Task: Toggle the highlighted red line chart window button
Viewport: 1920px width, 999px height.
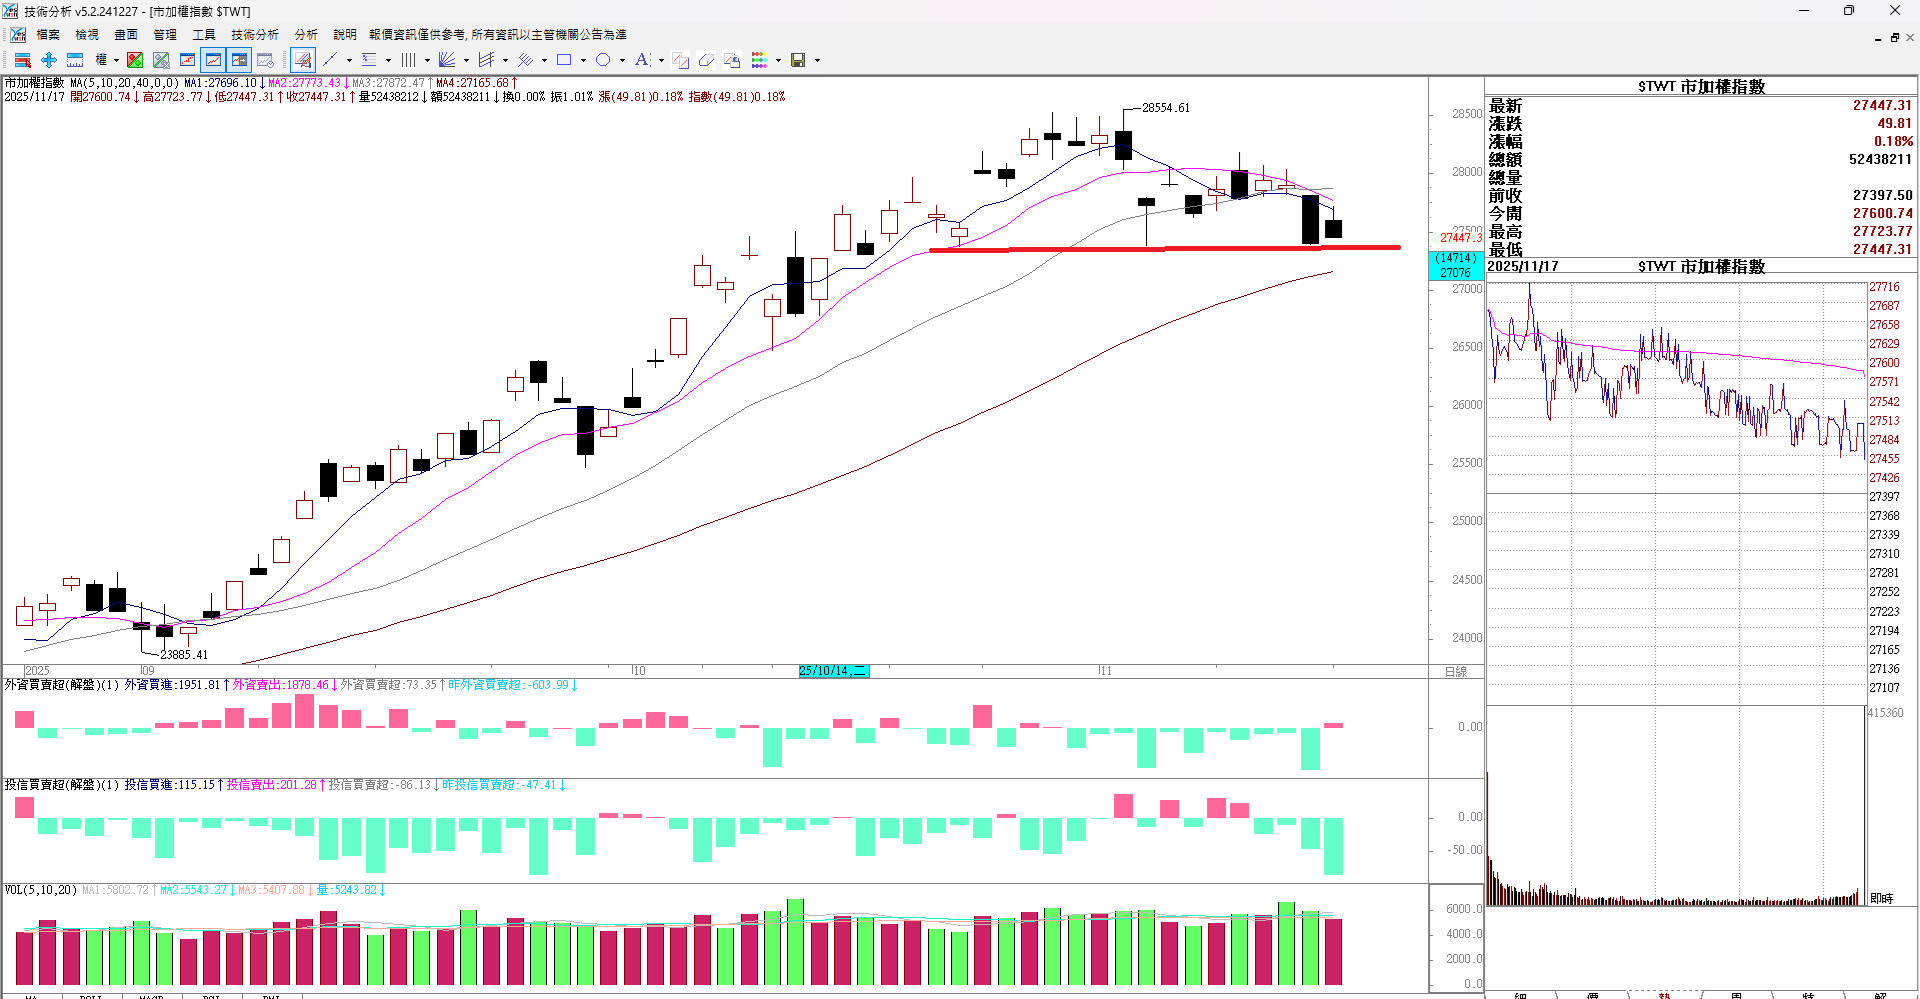Action: [213, 60]
